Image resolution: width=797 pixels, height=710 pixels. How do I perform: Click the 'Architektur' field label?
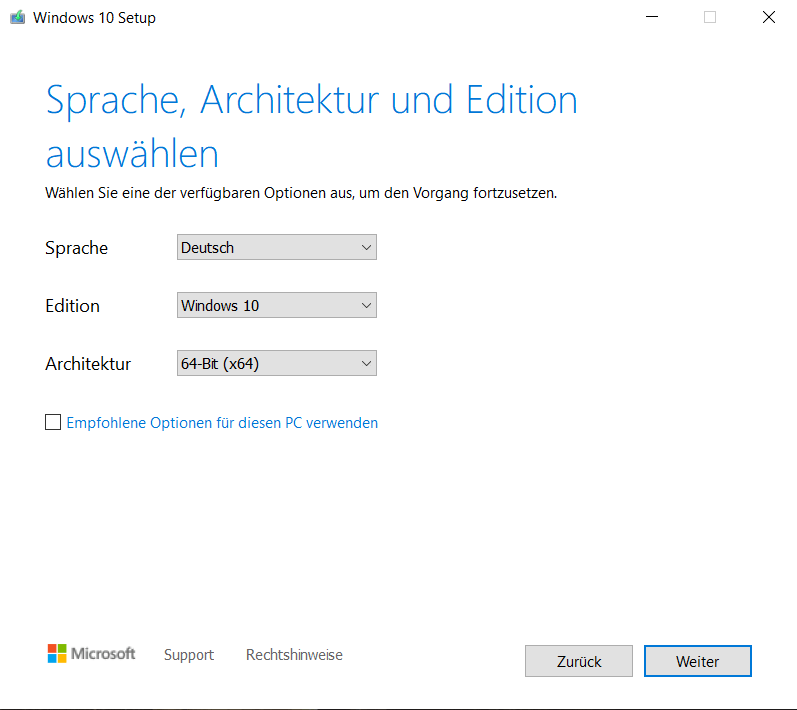coord(88,364)
